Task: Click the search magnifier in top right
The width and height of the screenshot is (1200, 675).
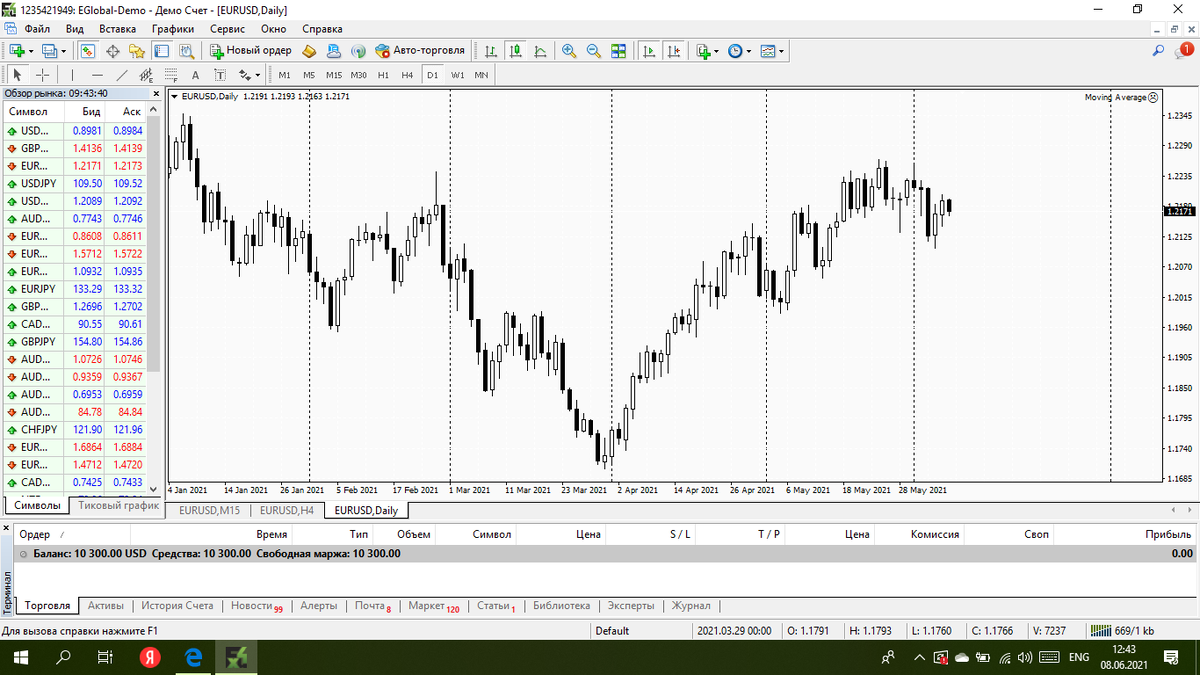Action: pos(1158,50)
